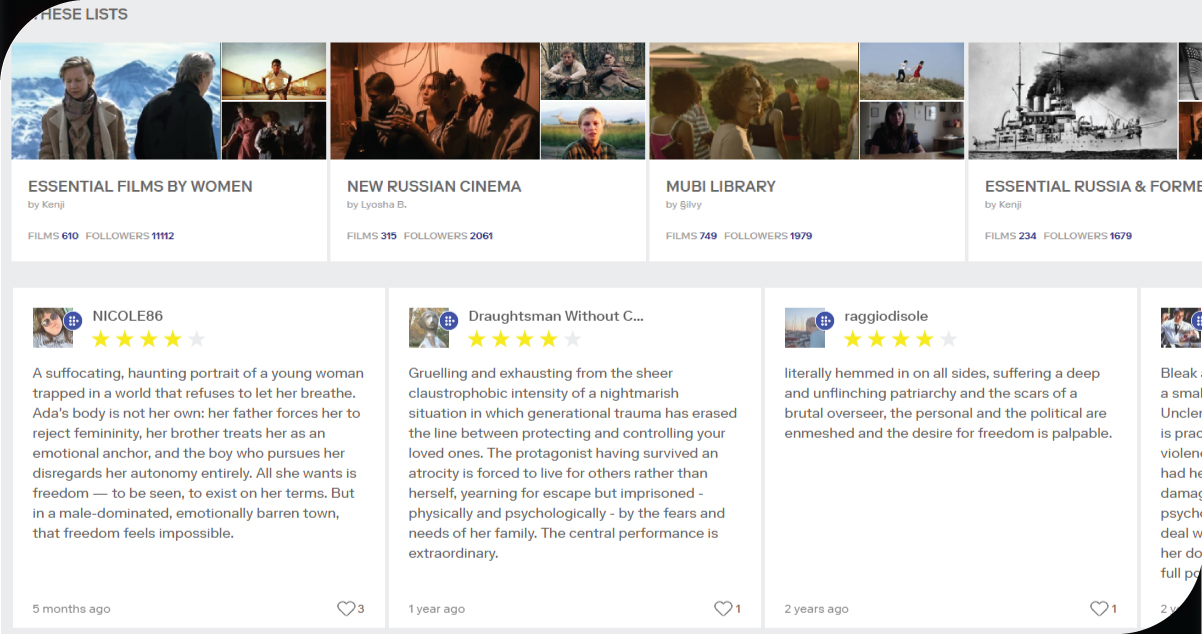Screen dimensions: 1202x634
Task: Click the battleship image on Essential Russia list
Action: tap(1072, 101)
